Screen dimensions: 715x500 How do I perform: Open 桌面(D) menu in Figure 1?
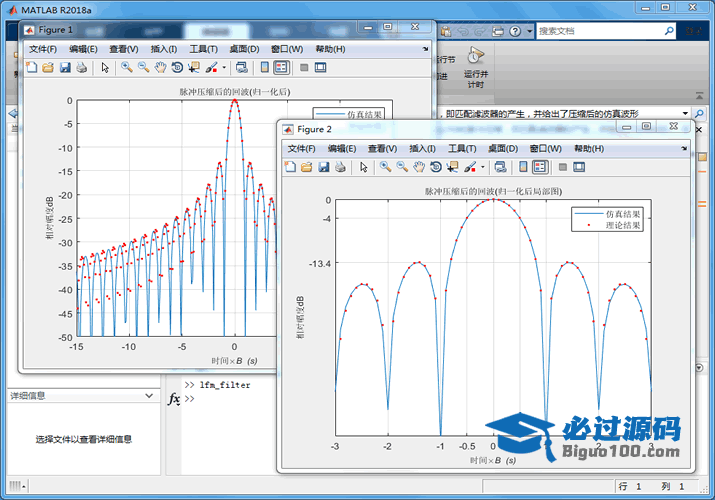[244, 49]
